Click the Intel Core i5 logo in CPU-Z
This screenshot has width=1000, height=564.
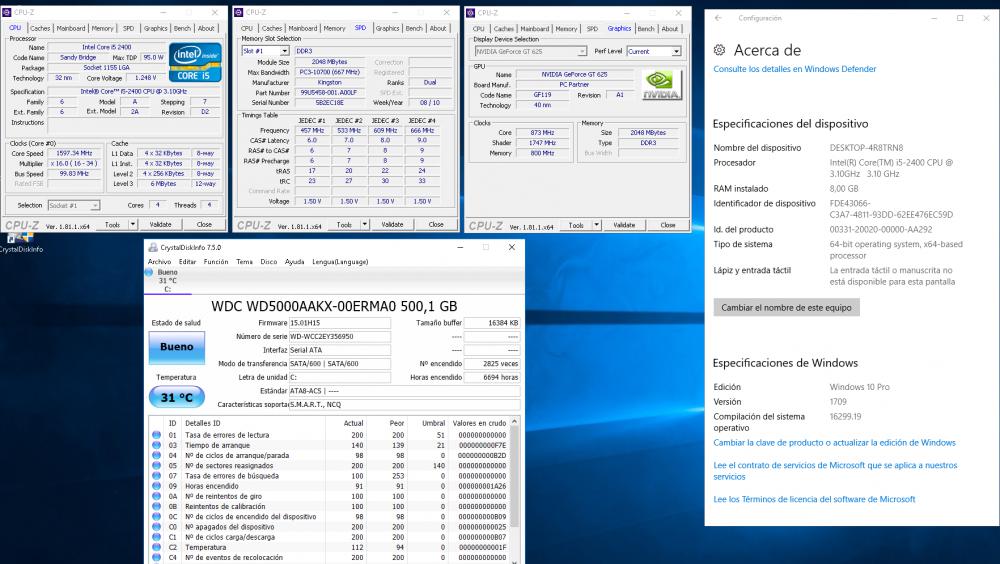tap(195, 63)
